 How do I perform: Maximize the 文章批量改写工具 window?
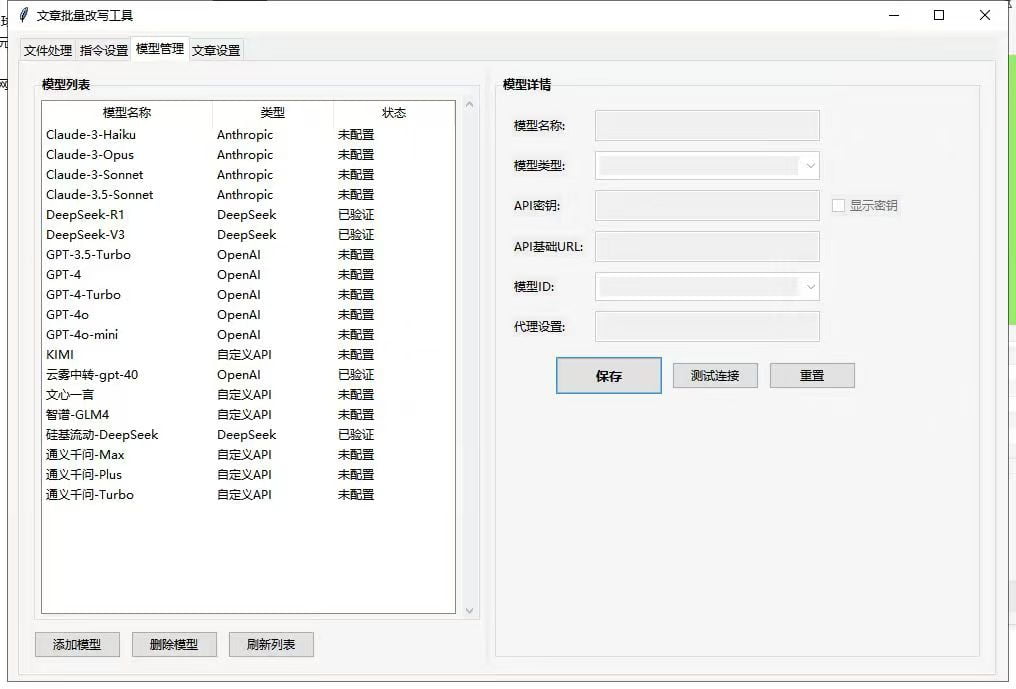pyautogui.click(x=939, y=15)
